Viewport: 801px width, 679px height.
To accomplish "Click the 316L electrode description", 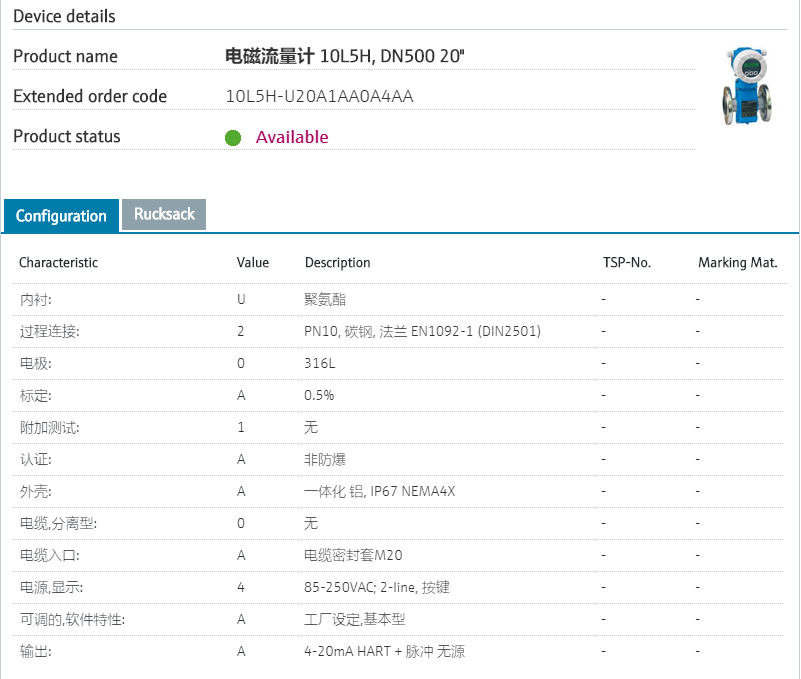I will (x=320, y=363).
